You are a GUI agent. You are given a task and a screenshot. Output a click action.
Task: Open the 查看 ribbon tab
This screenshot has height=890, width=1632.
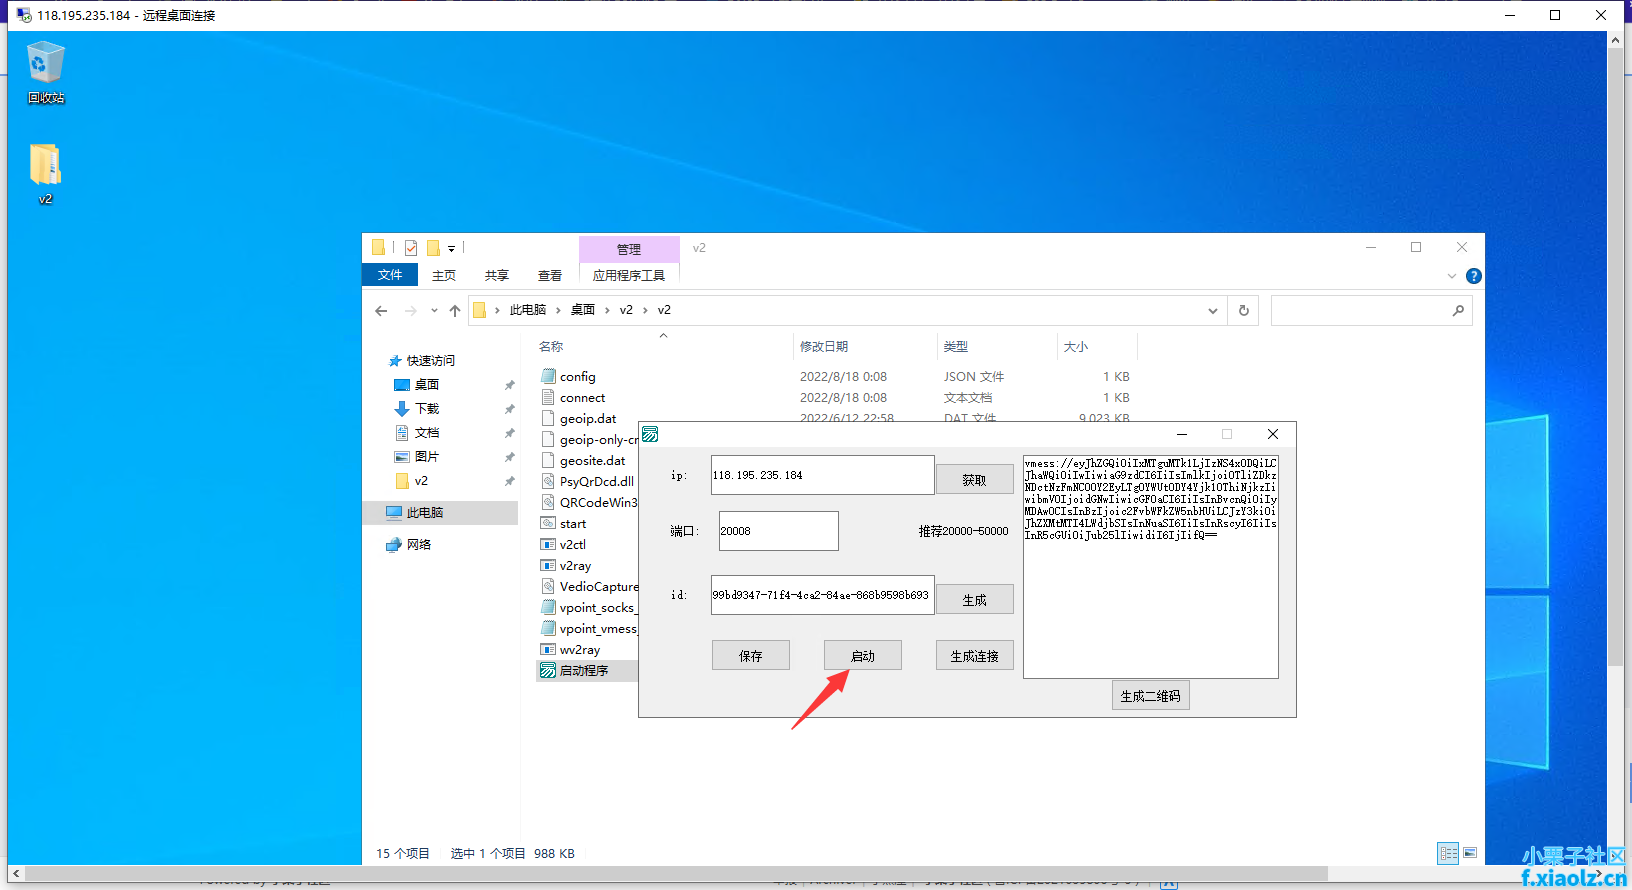tap(549, 276)
